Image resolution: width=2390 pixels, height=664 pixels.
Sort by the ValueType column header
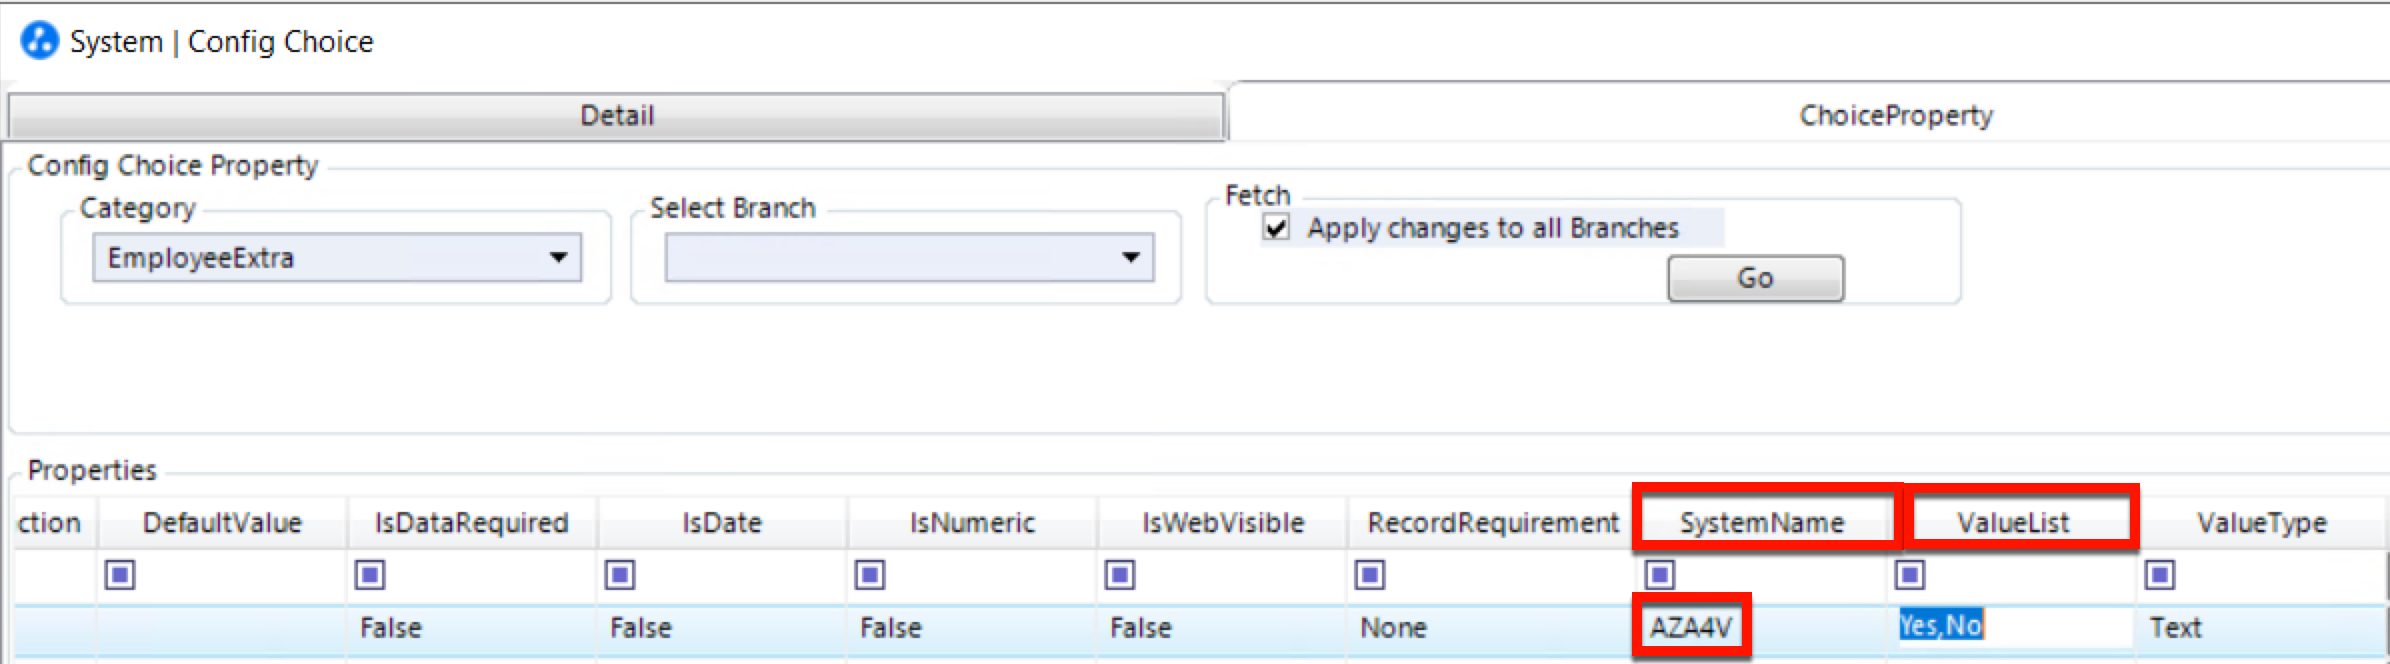coord(2262,523)
